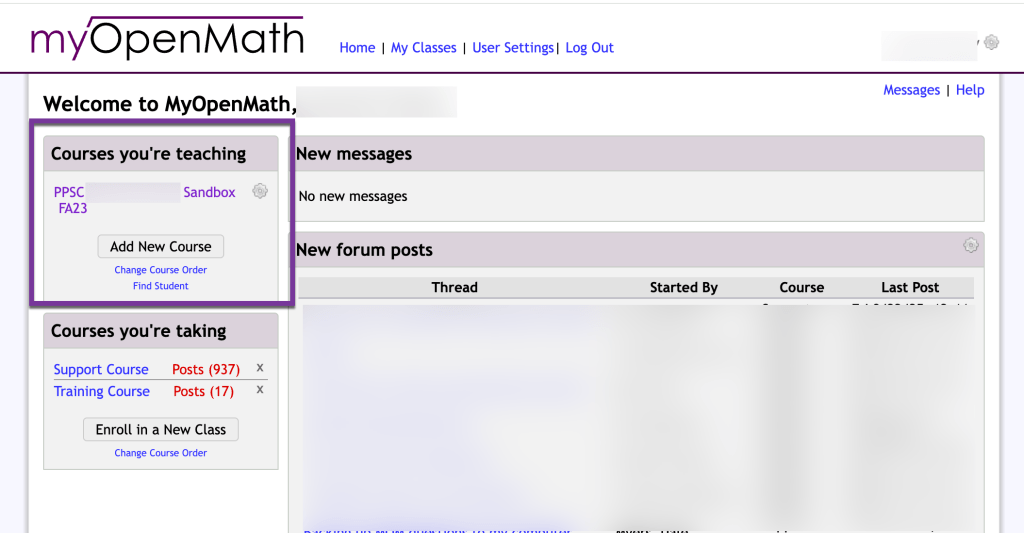The width and height of the screenshot is (1024, 533).
Task: Click Change Course Order under courses taking
Action: [161, 453]
